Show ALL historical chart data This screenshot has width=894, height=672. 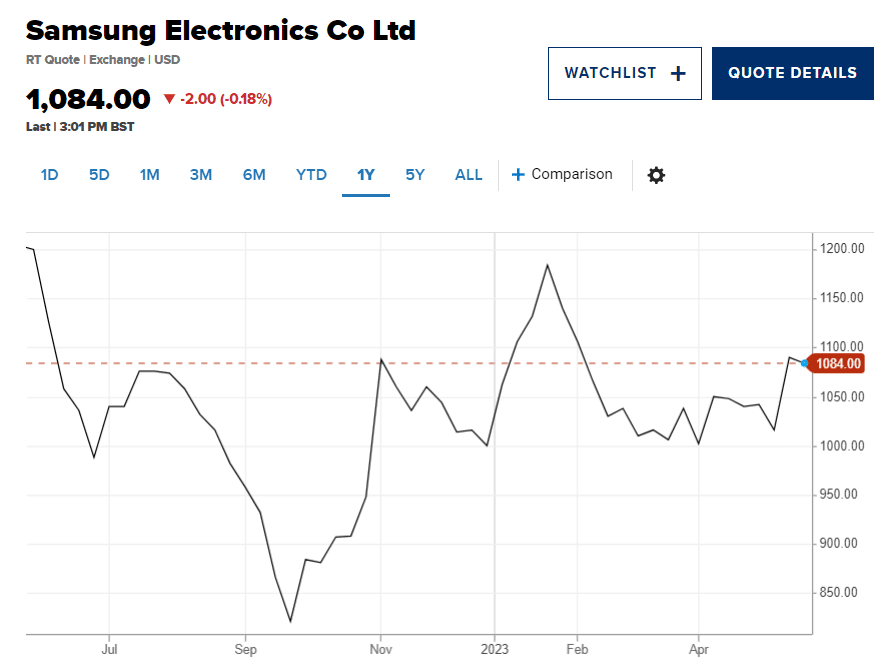(469, 174)
